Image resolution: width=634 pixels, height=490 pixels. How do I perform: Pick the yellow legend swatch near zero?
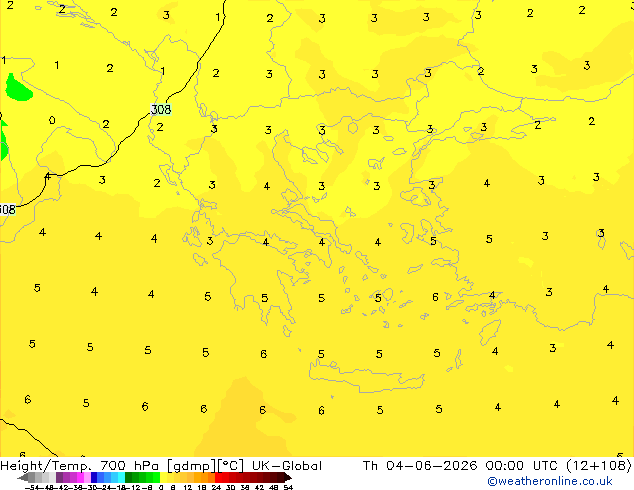(163, 477)
